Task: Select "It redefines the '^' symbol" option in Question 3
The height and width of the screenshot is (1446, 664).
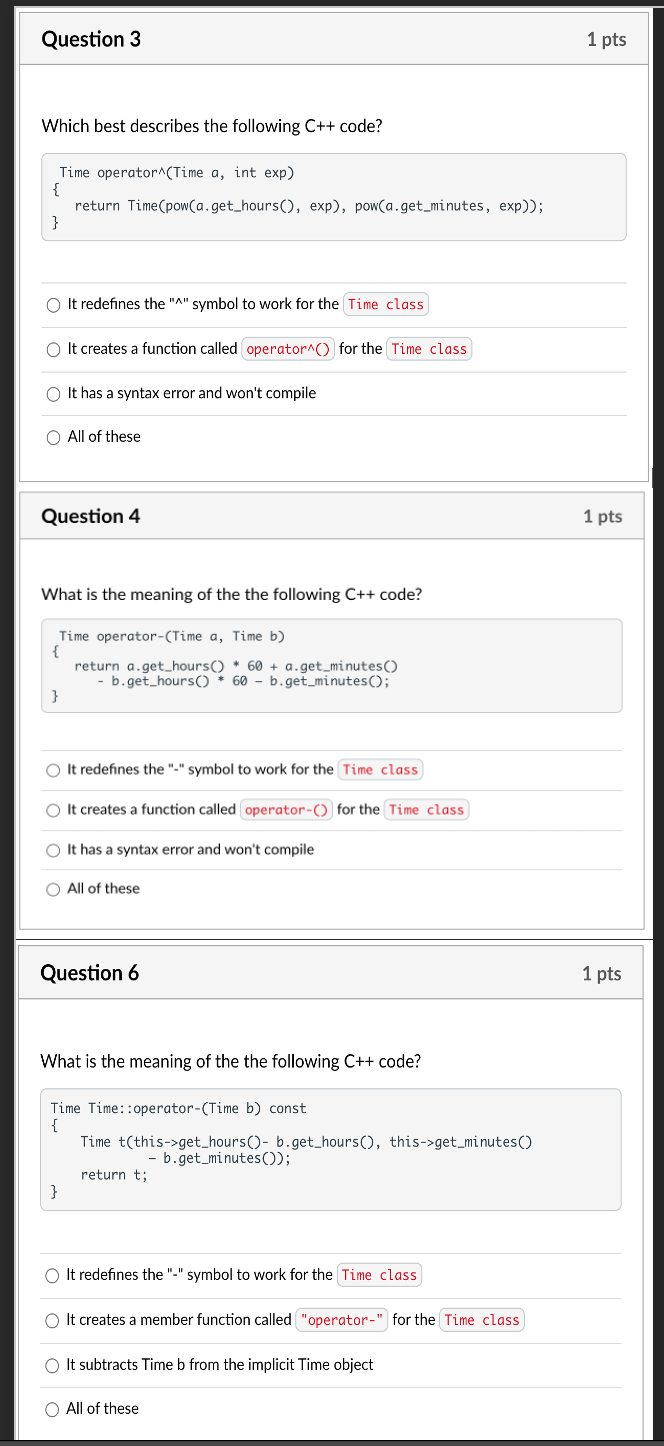Action: (53, 304)
